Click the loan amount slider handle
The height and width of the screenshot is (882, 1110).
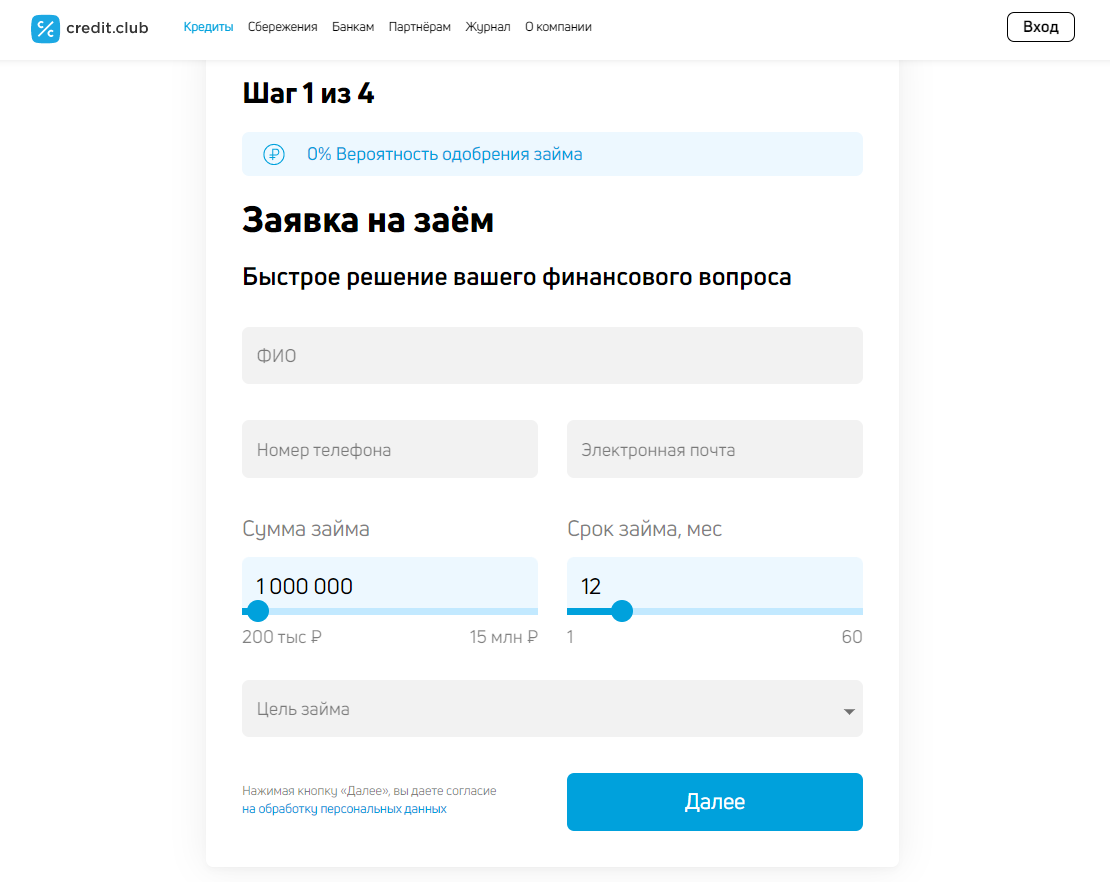(x=258, y=611)
